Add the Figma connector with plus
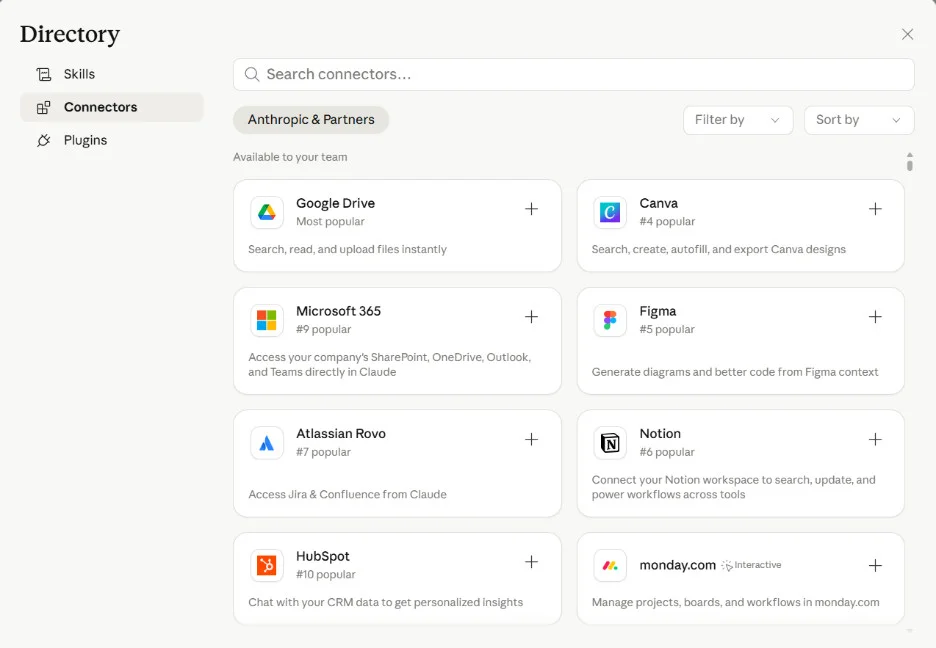 click(x=875, y=317)
